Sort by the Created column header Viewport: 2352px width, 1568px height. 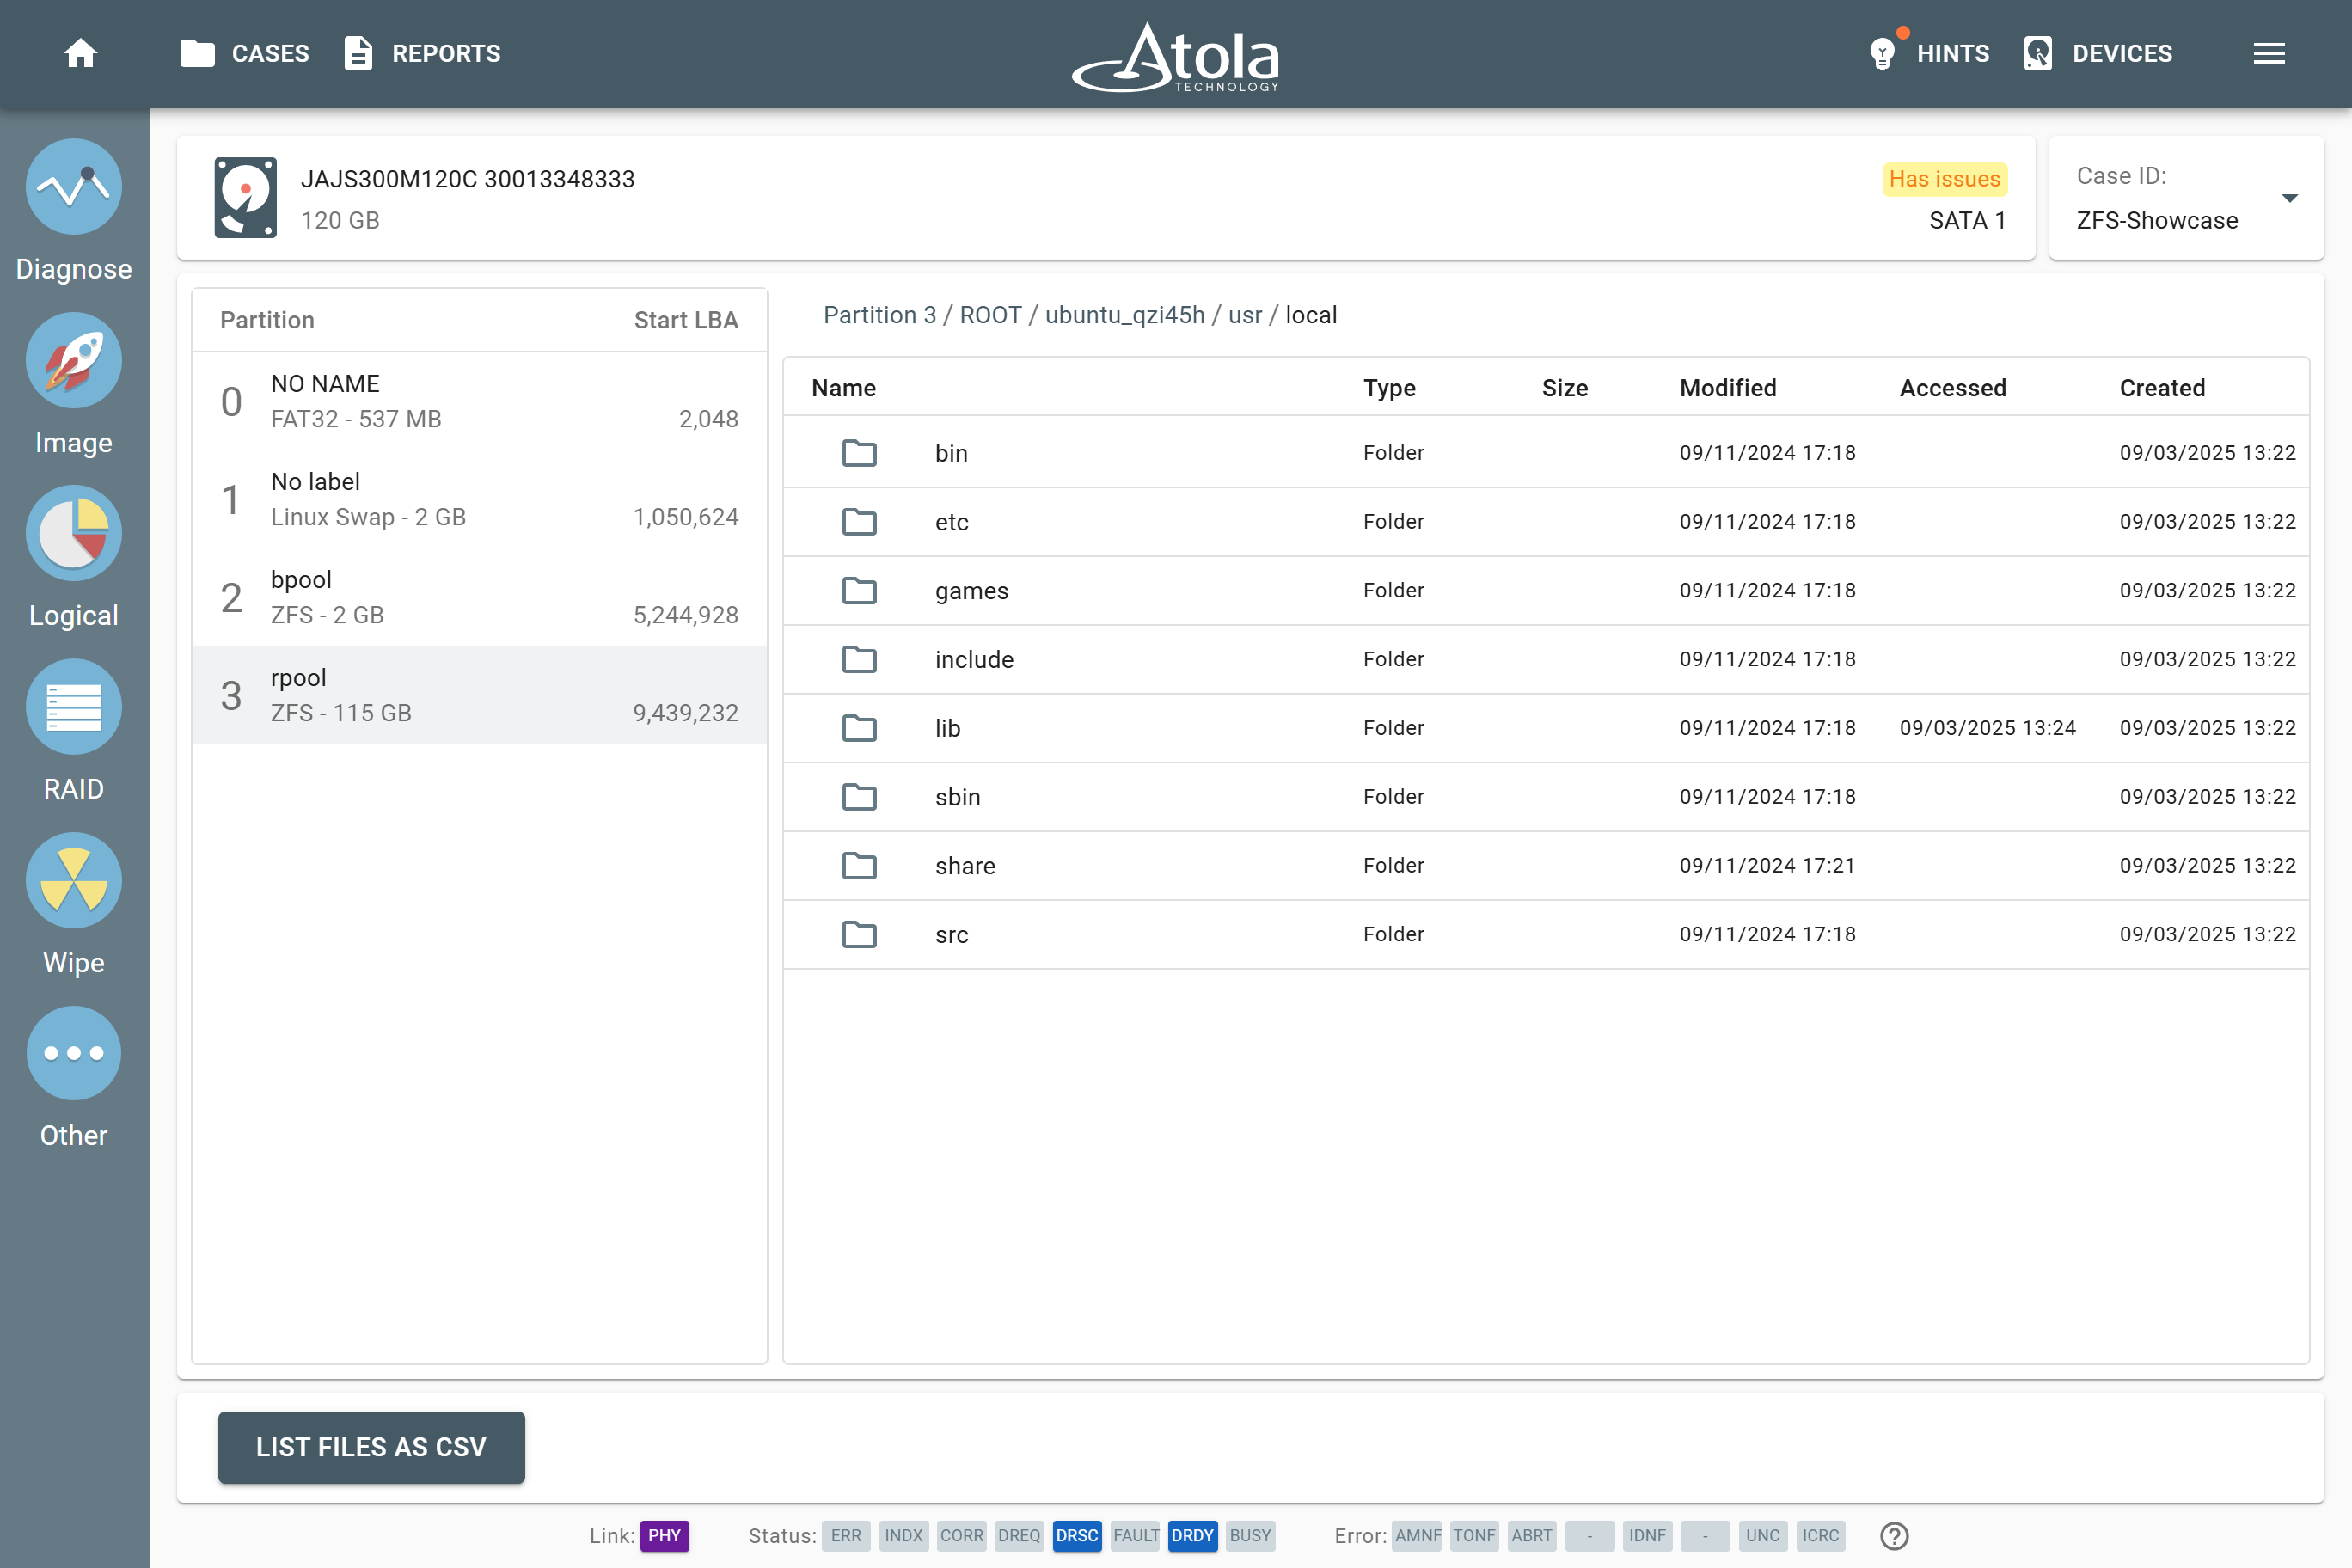[x=2162, y=388]
